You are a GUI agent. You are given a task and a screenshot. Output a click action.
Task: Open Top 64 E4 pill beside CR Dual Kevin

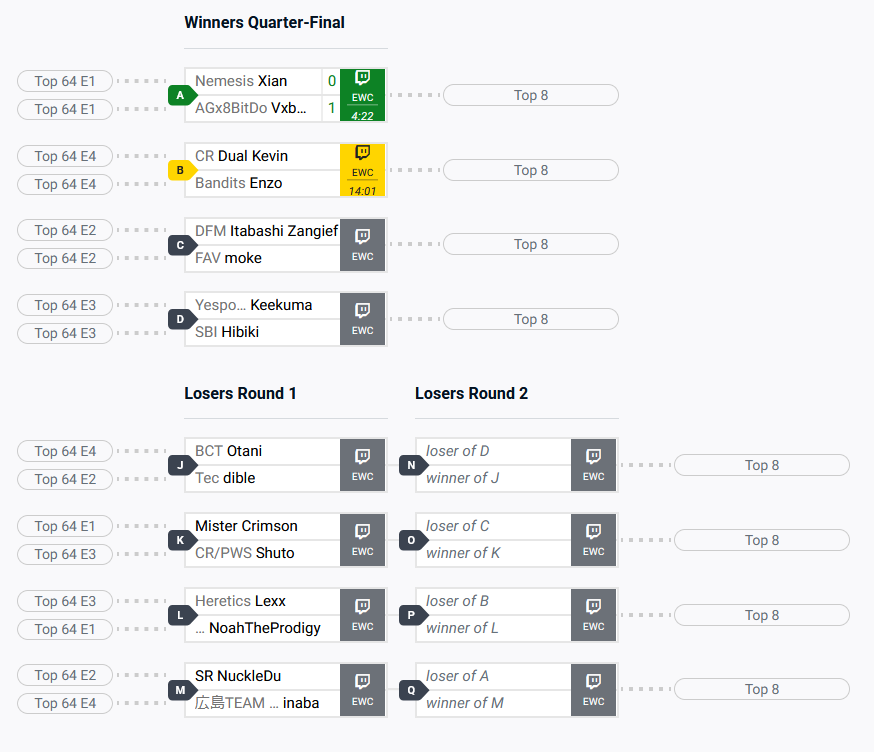pyautogui.click(x=65, y=156)
